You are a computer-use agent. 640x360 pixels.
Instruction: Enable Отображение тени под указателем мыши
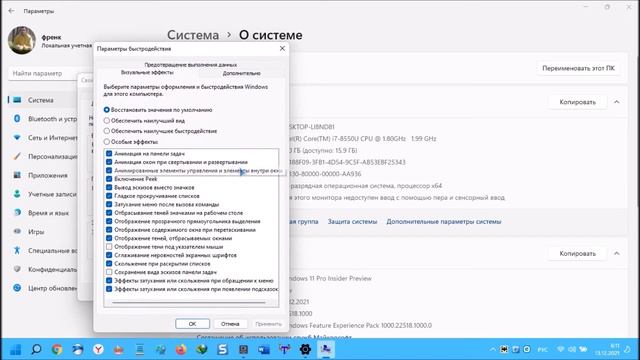tap(109, 247)
